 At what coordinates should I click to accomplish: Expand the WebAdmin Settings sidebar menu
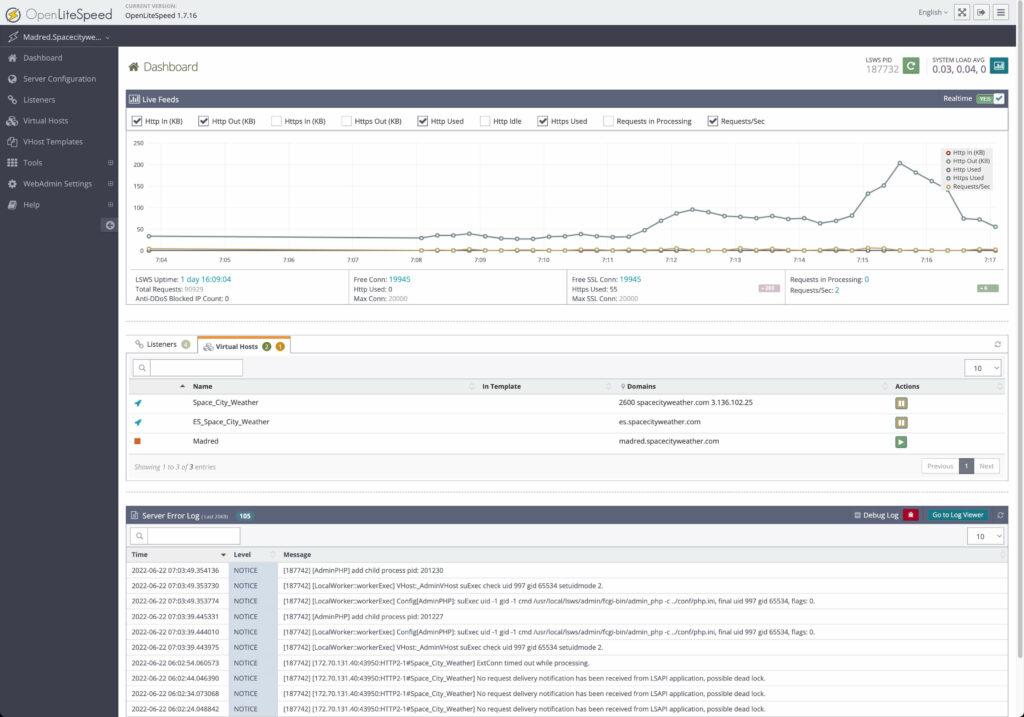pyautogui.click(x=110, y=183)
